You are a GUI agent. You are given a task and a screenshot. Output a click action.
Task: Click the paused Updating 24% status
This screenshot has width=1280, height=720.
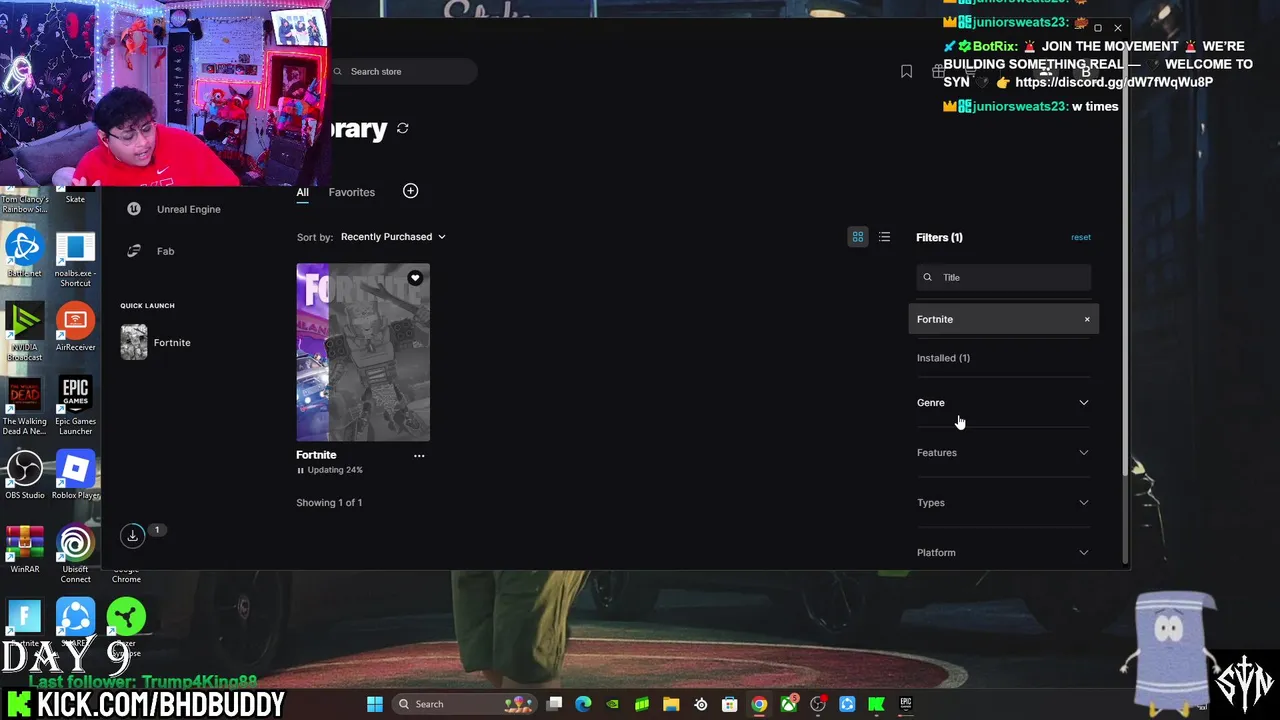tap(330, 470)
